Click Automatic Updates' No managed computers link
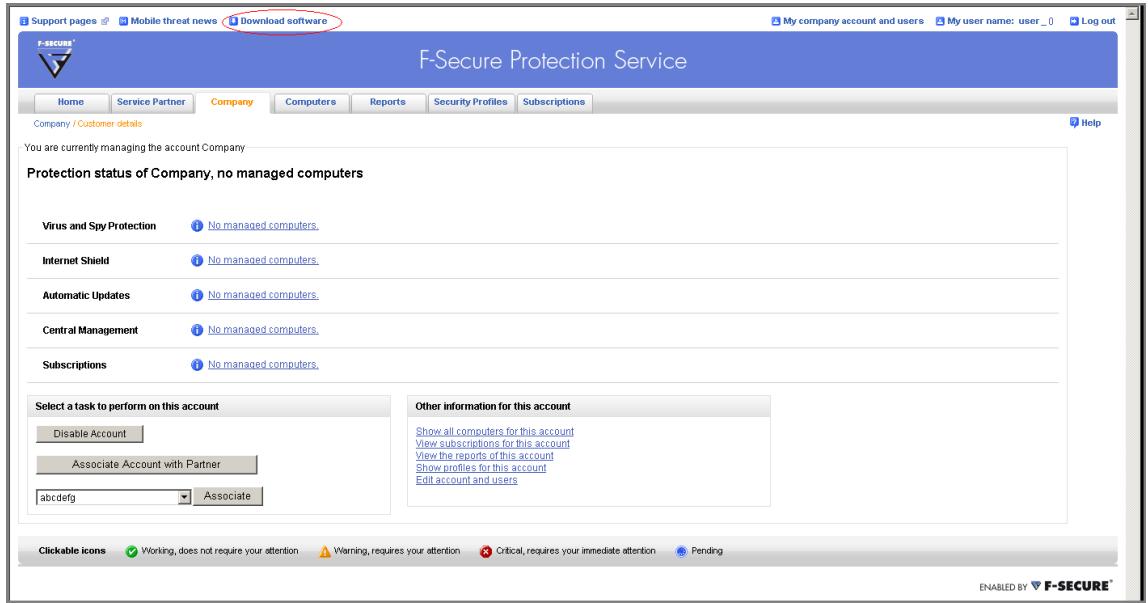This screenshot has width=1148, height=603. [263, 295]
